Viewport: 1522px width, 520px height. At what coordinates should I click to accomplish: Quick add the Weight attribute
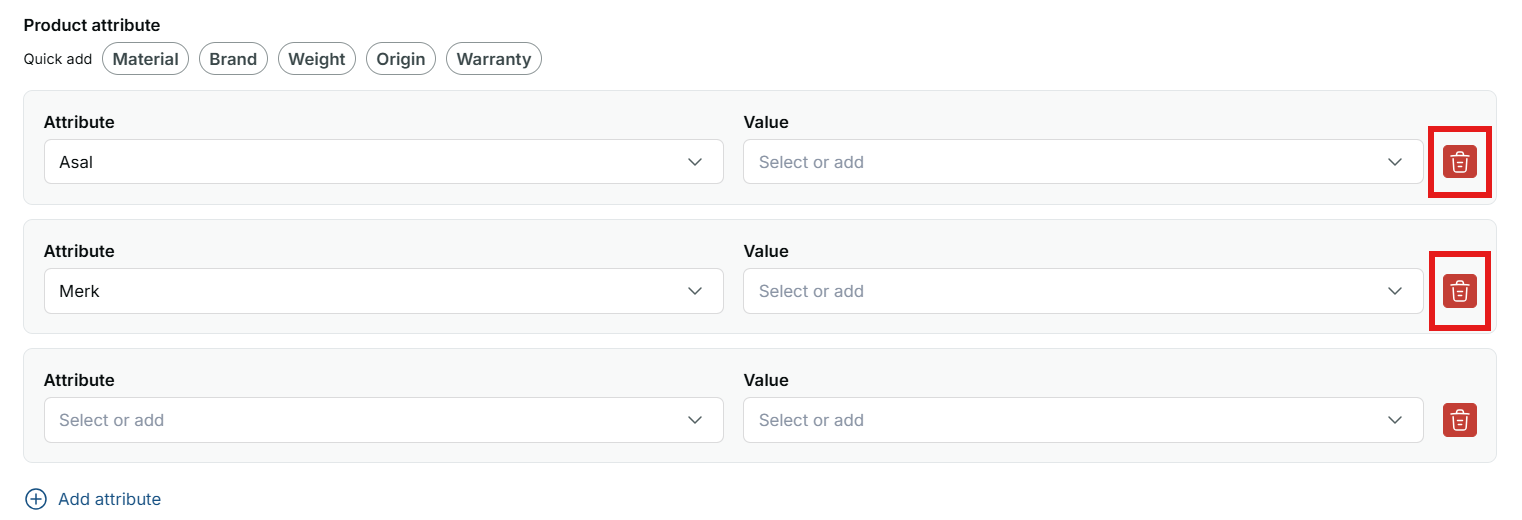pos(317,59)
